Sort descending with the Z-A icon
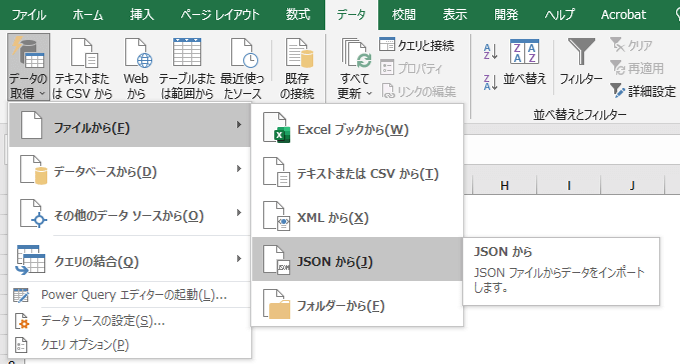Screen dimensions: 680x364 490,82
